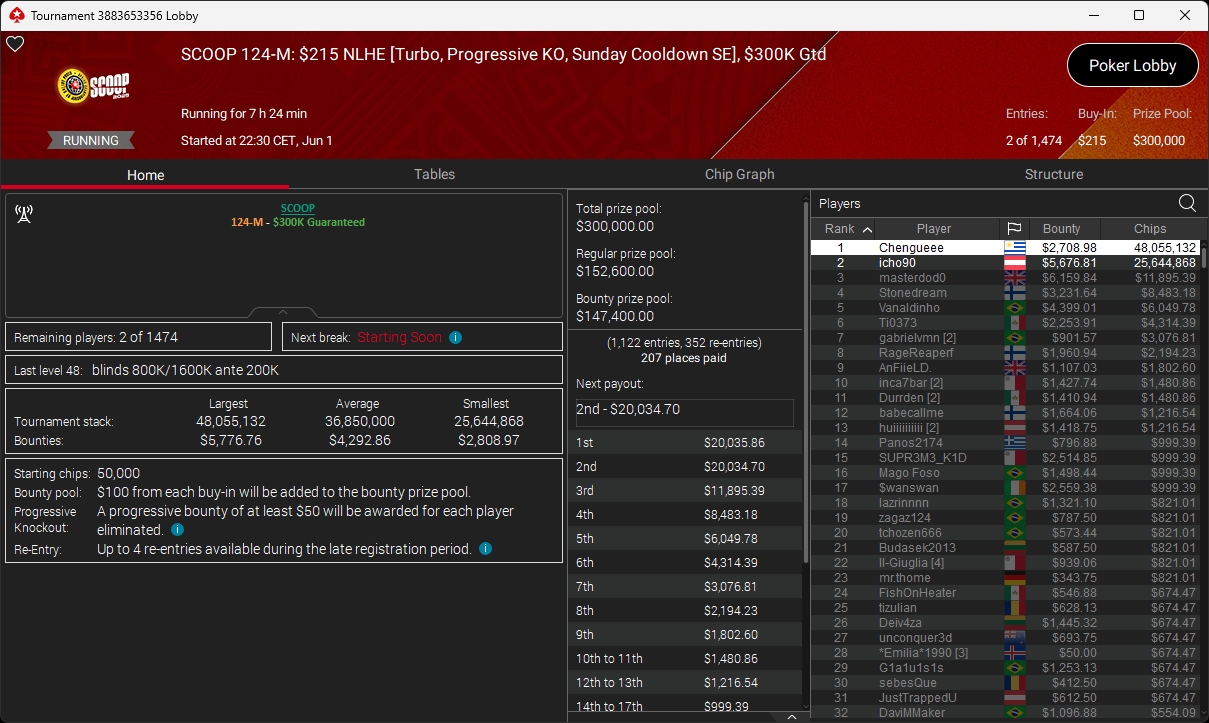The height and width of the screenshot is (723, 1209).
Task: Sort by the Bounty column header
Action: pyautogui.click(x=1062, y=228)
